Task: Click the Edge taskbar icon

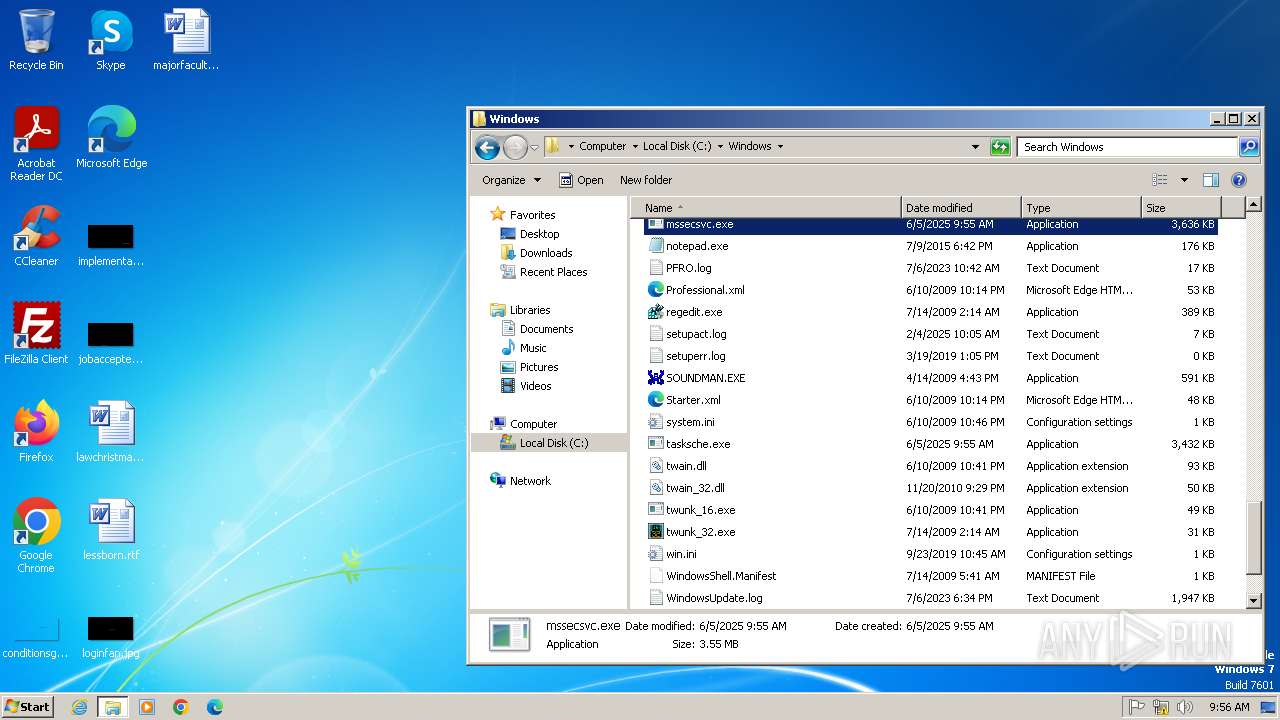Action: pos(215,707)
